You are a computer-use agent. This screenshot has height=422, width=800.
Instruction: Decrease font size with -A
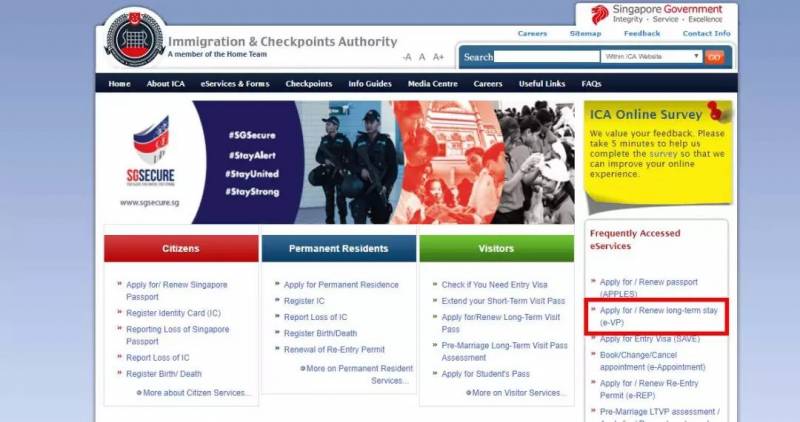tap(407, 57)
